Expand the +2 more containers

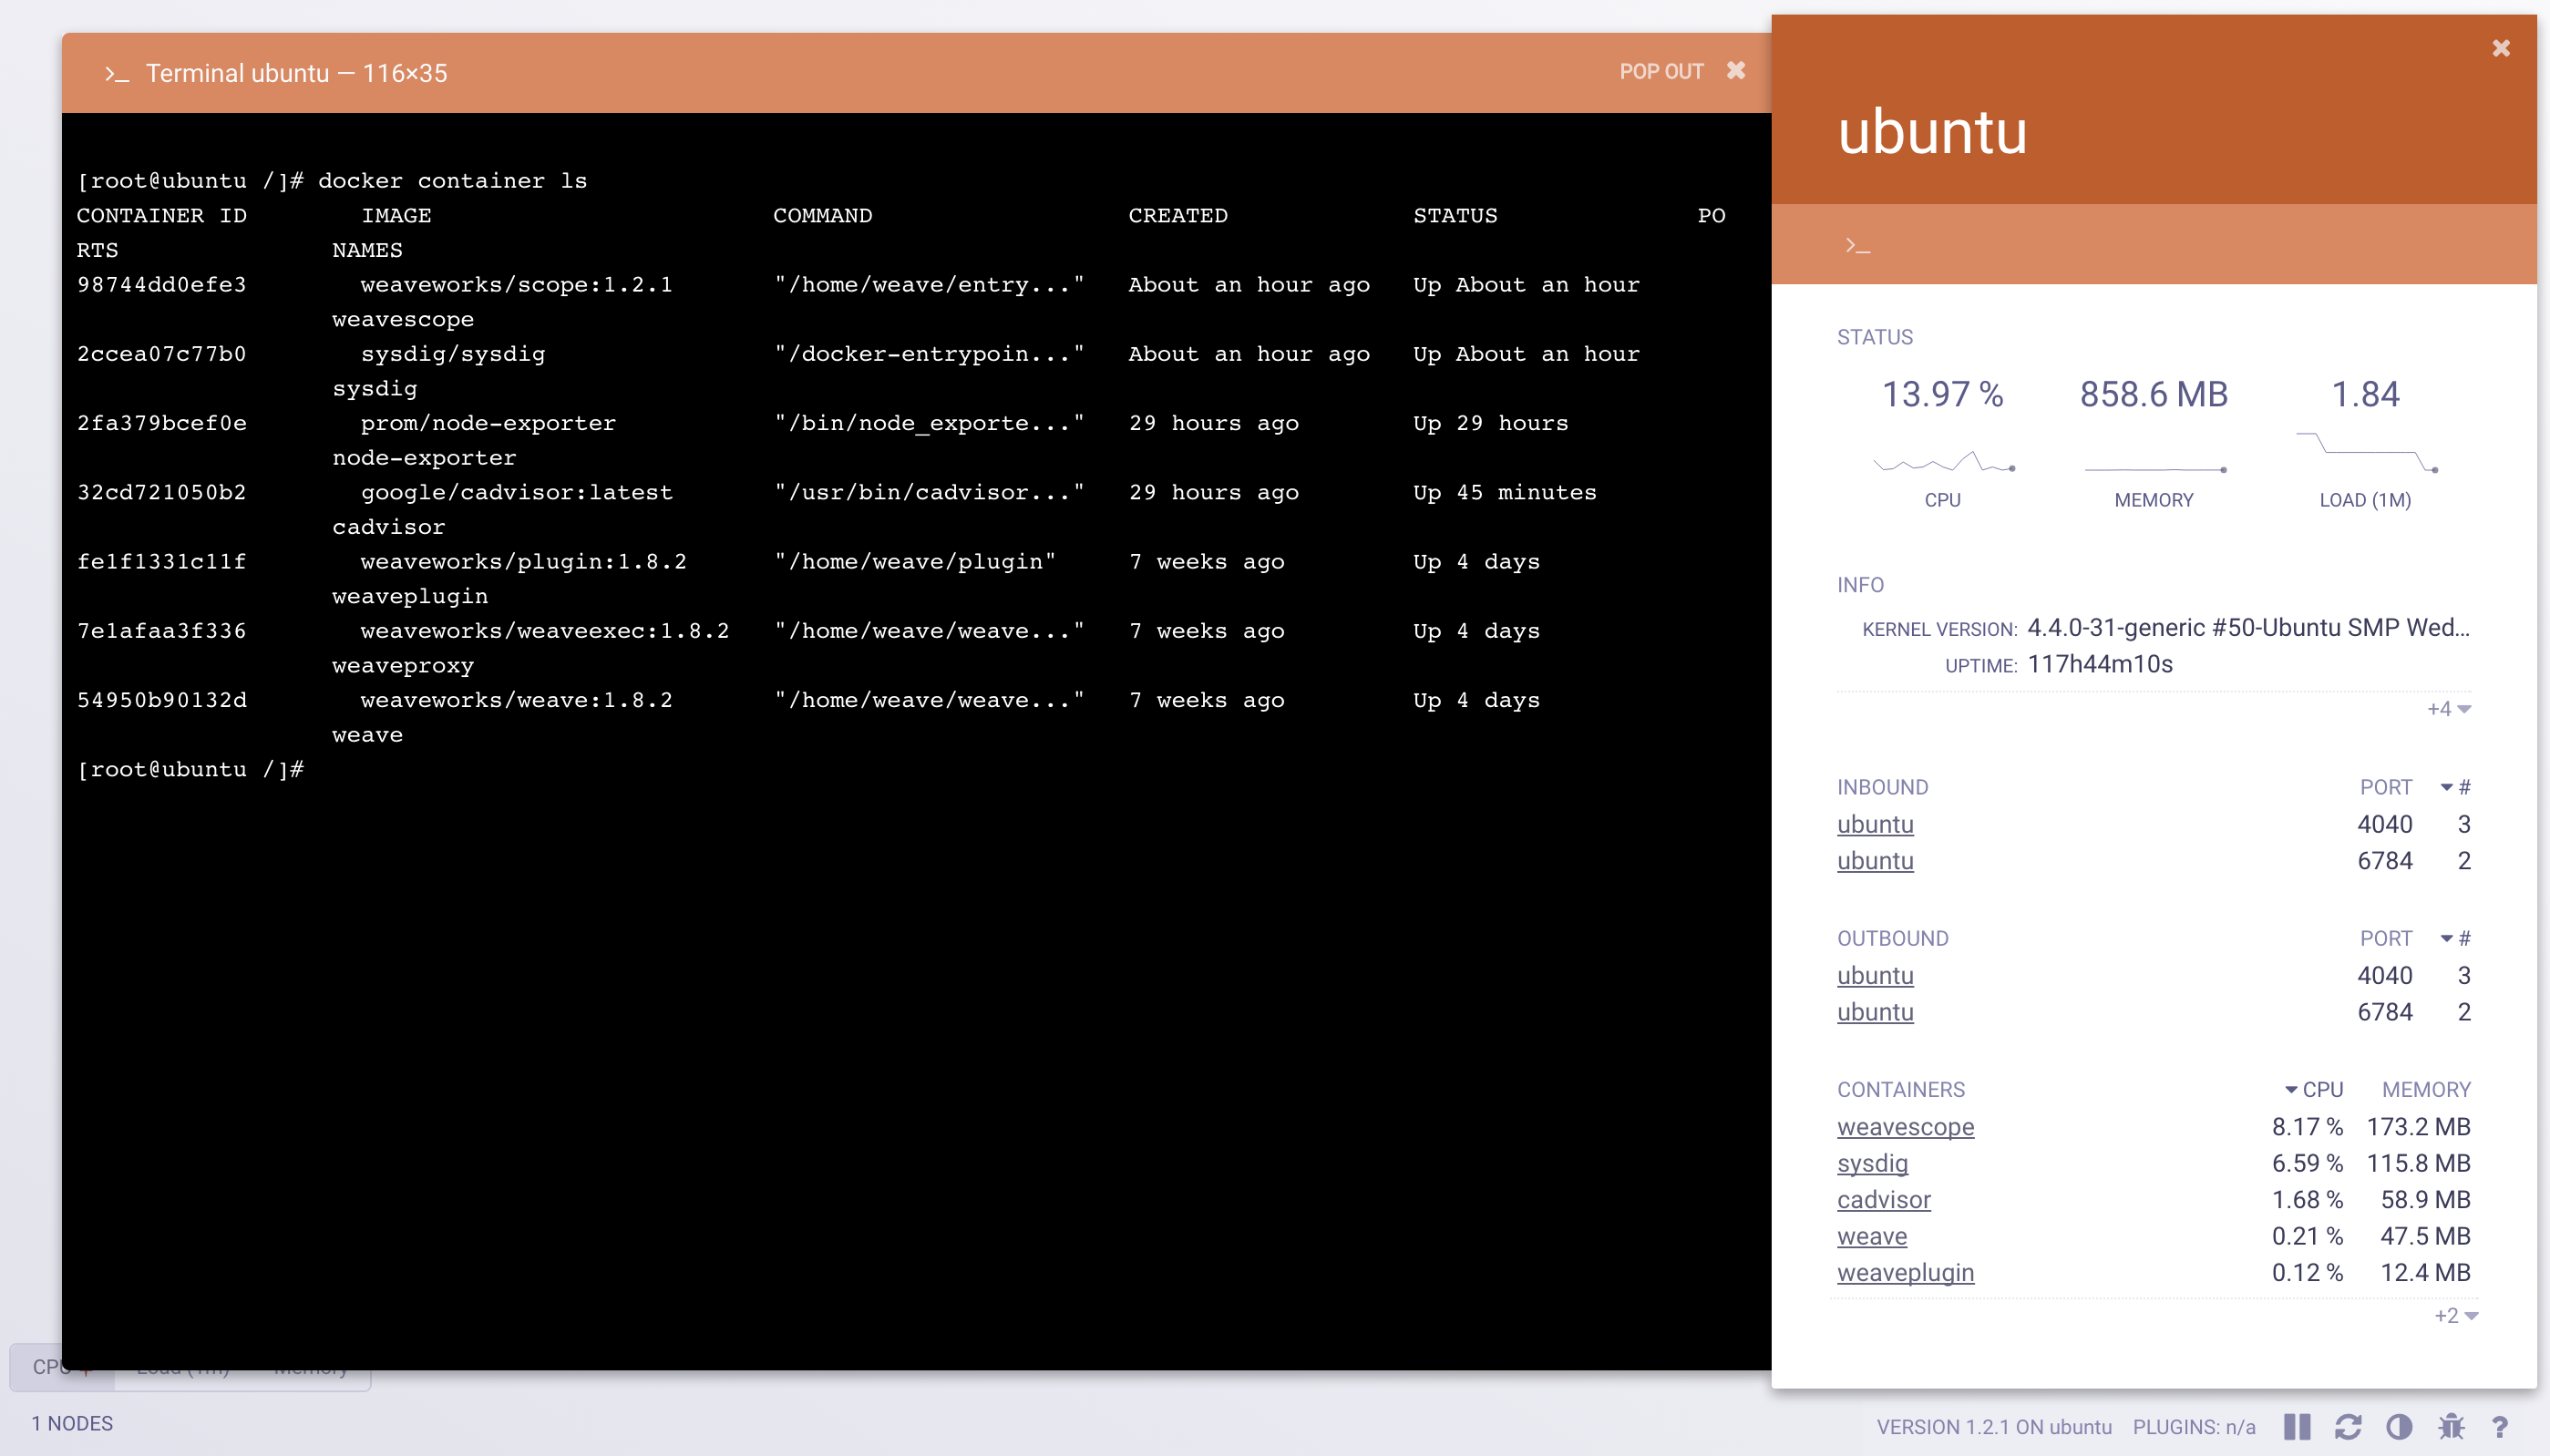tap(2455, 1316)
